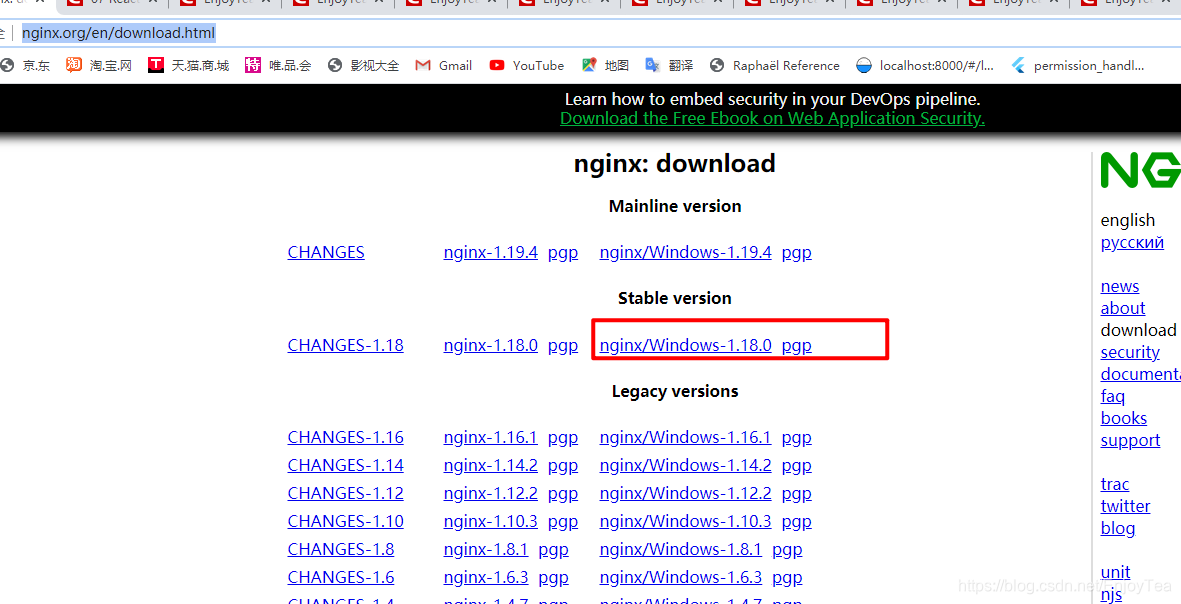Open the security sidebar link
The width and height of the screenshot is (1181, 604).
click(1130, 352)
